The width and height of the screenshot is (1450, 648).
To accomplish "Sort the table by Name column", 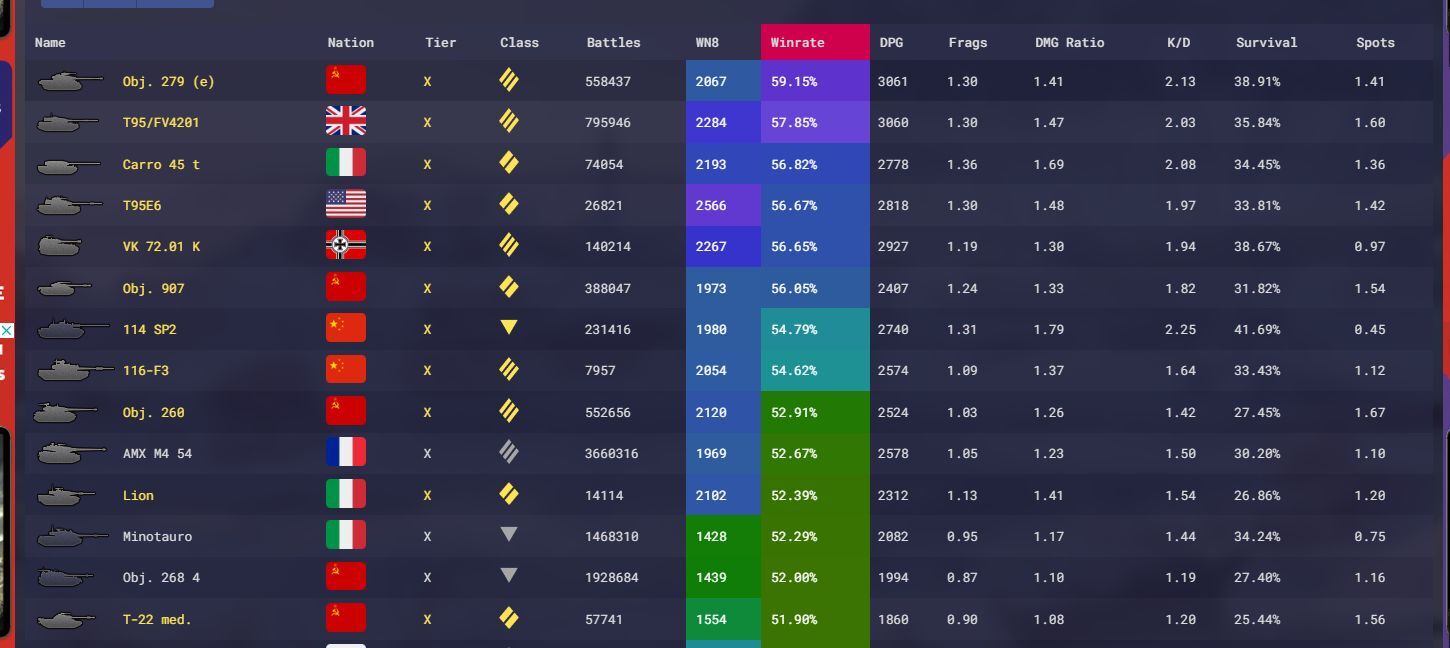I will pos(50,42).
